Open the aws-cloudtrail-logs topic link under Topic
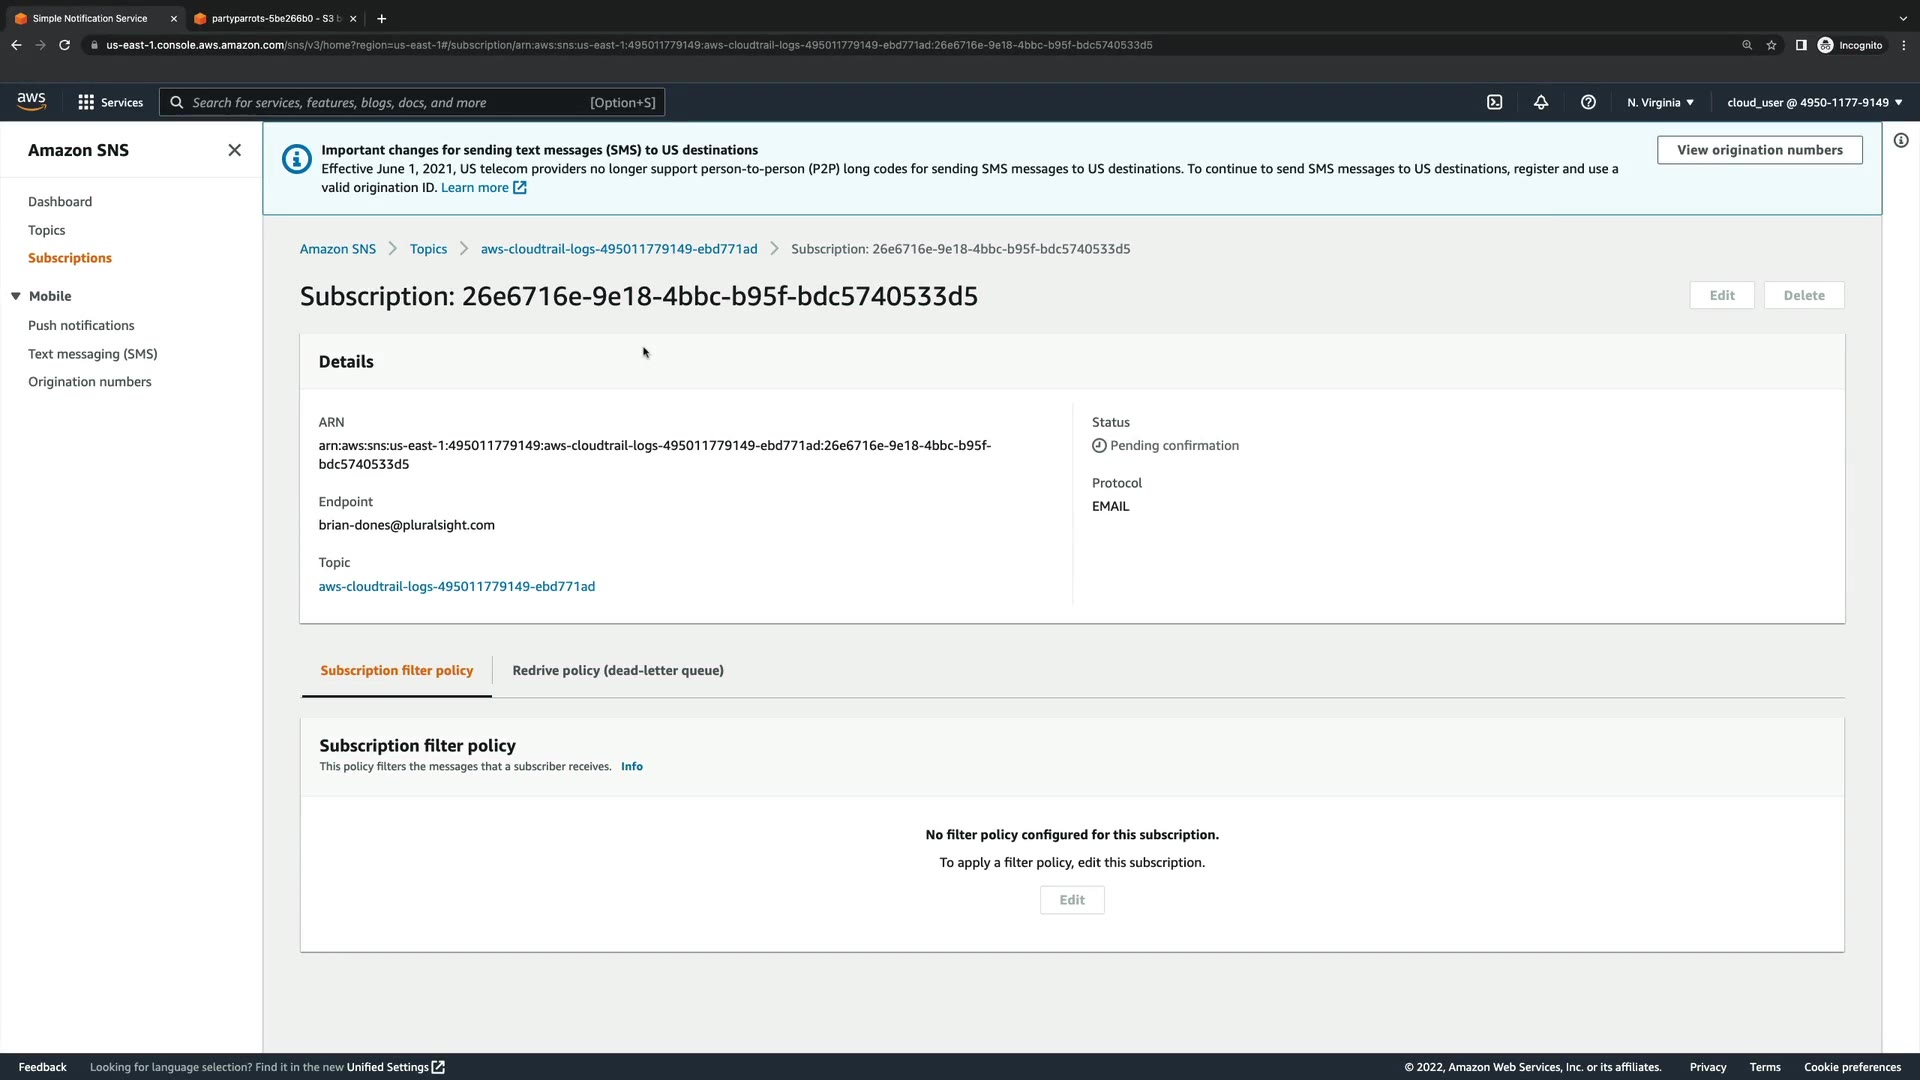 pos(456,586)
